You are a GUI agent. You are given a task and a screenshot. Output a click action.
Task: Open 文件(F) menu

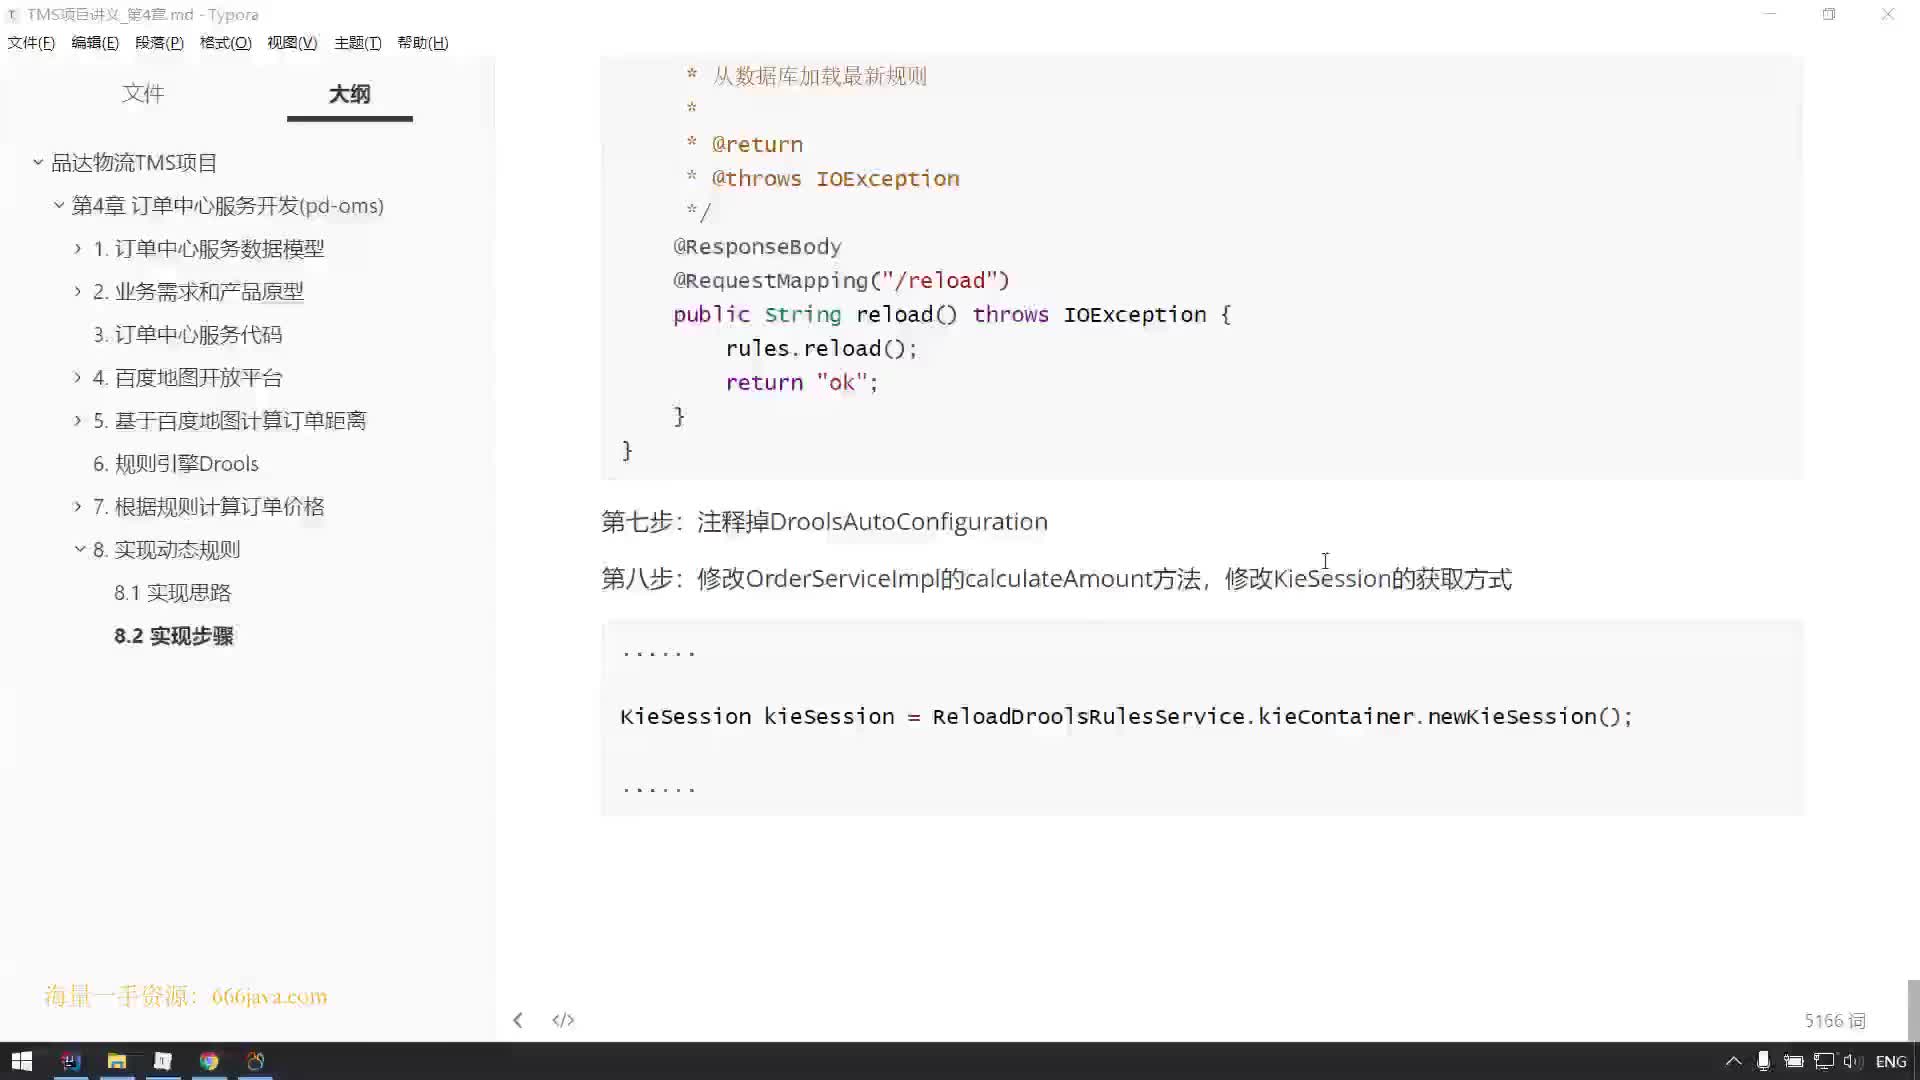pyautogui.click(x=31, y=43)
